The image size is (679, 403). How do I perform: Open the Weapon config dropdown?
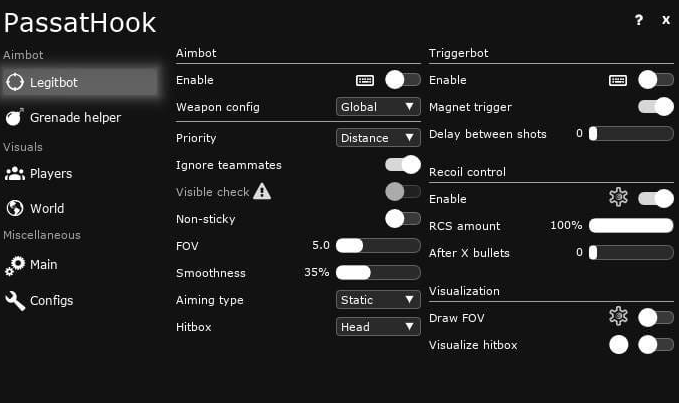click(x=378, y=107)
